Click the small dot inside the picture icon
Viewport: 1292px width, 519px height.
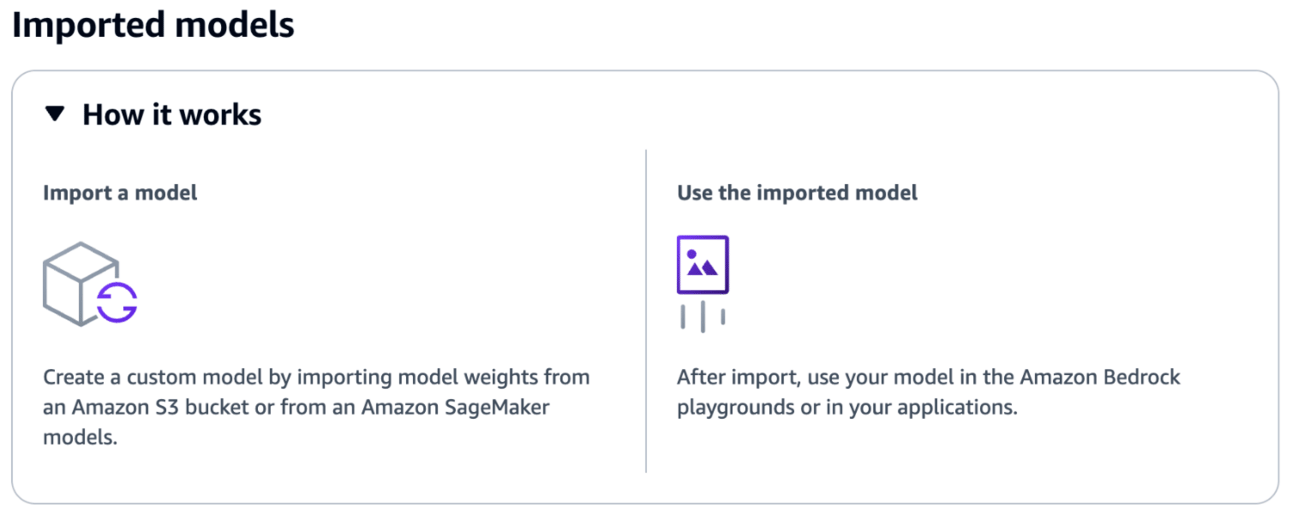point(692,254)
